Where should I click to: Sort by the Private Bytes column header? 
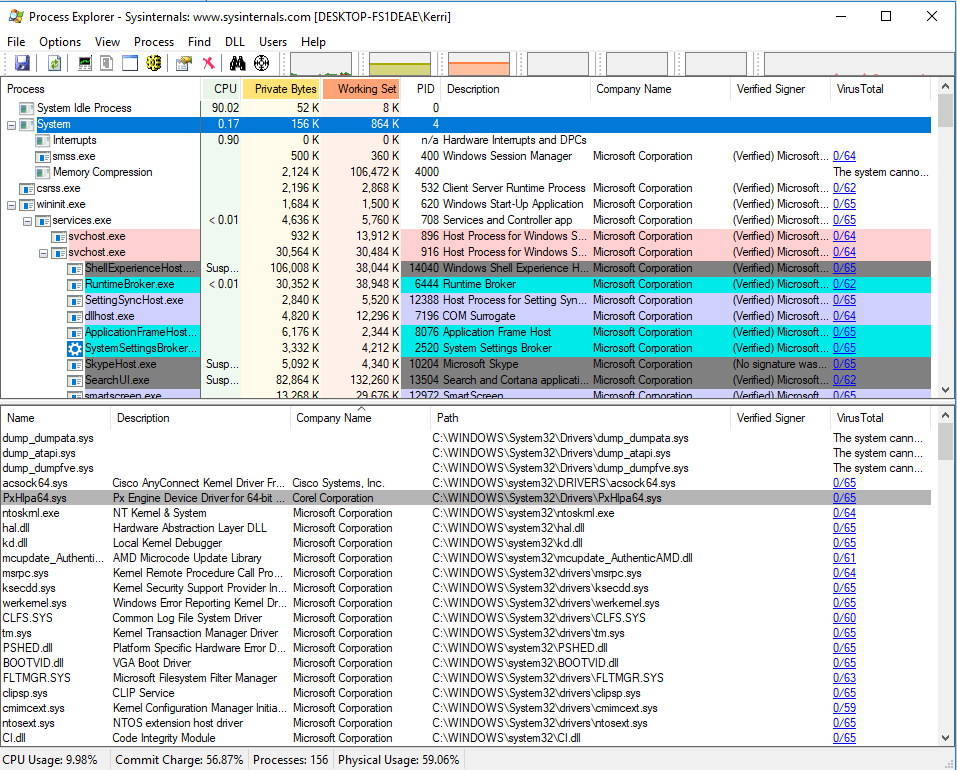[x=285, y=89]
